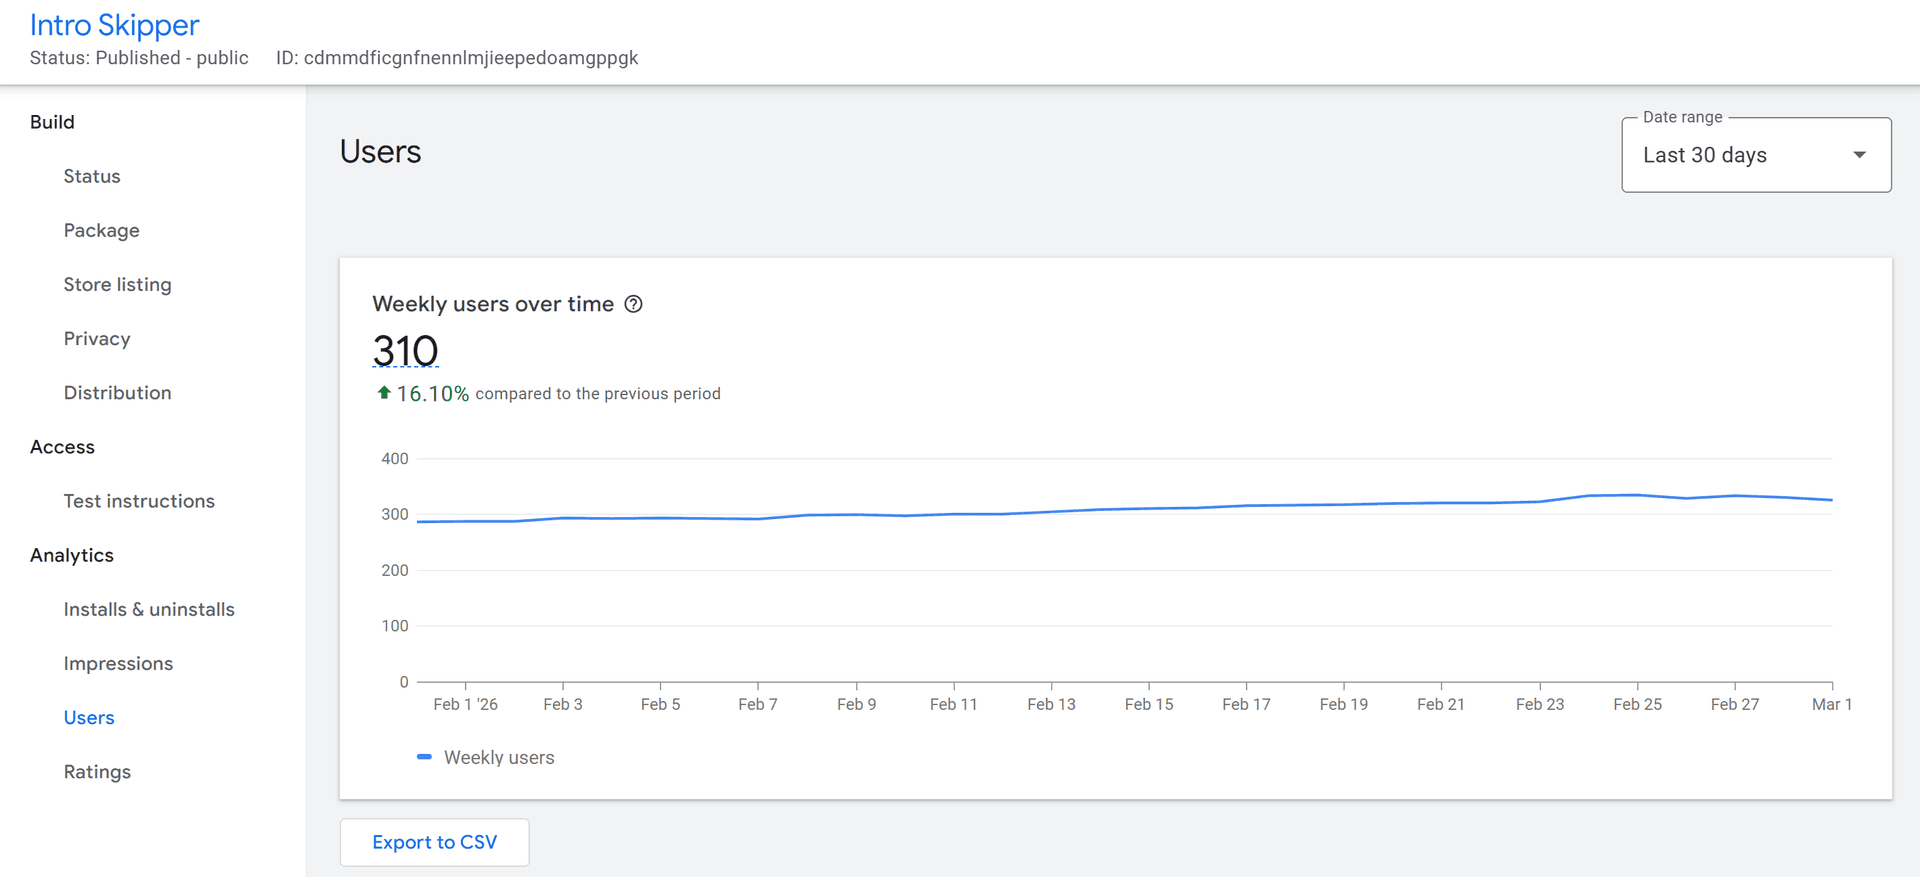Viewport: 1920px width, 877px height.
Task: Open the Date range dropdown arrow
Action: point(1859,155)
